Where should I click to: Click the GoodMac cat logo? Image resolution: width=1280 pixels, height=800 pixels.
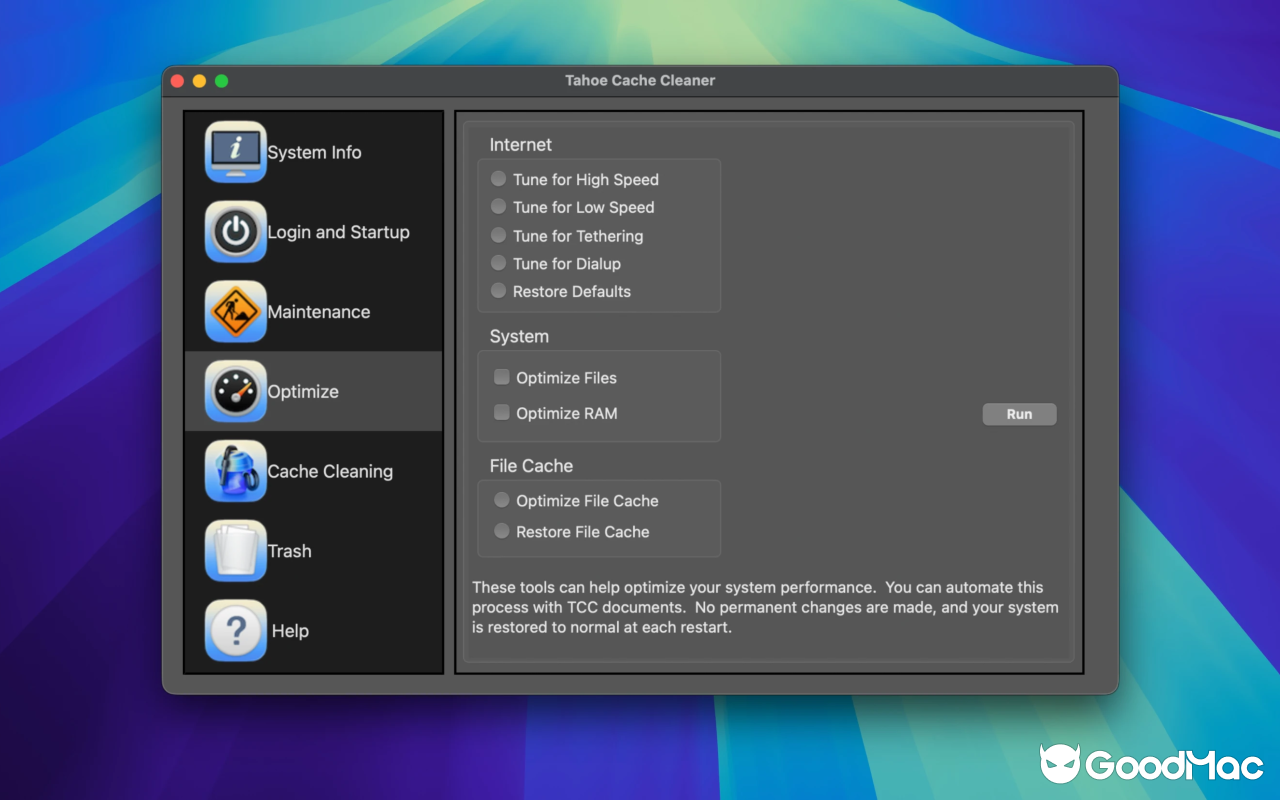click(1063, 764)
